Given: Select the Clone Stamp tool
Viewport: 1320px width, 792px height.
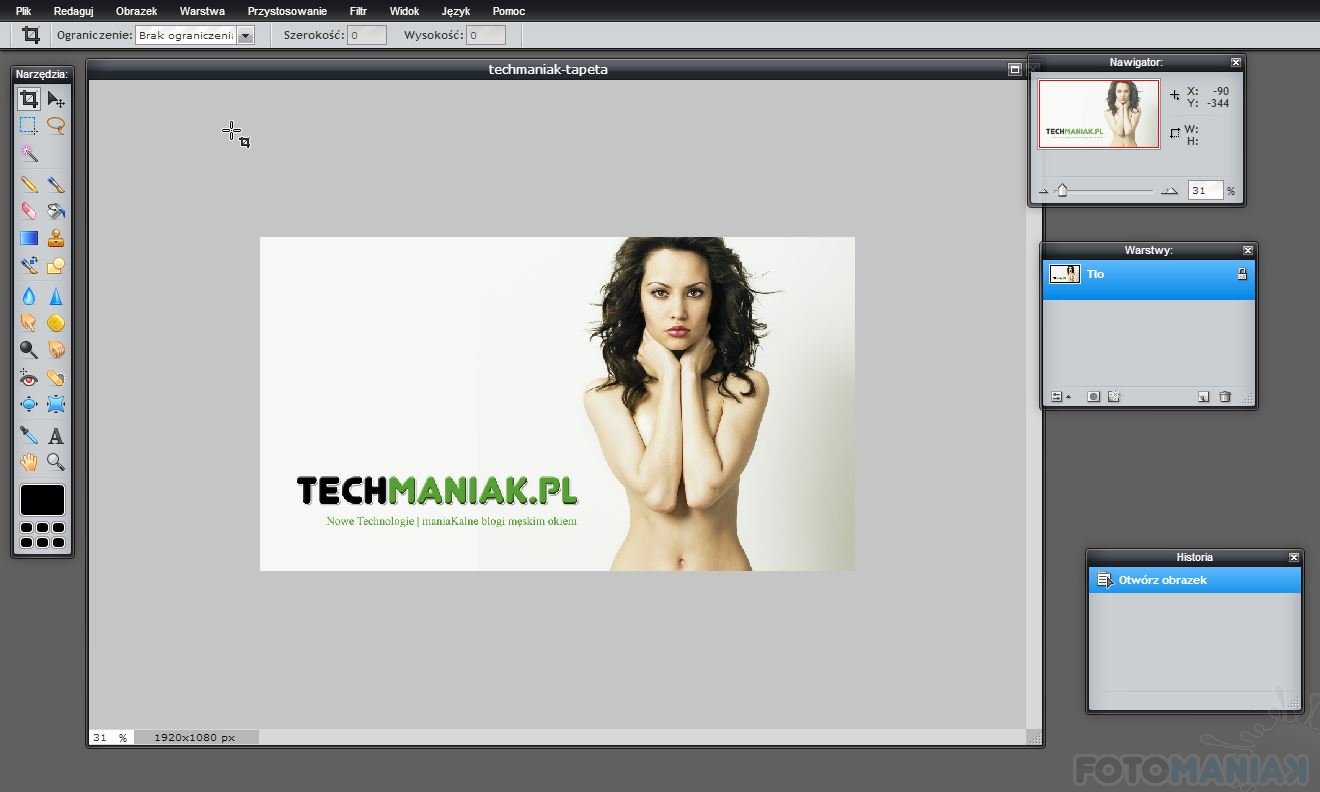Looking at the screenshot, I should (x=56, y=238).
